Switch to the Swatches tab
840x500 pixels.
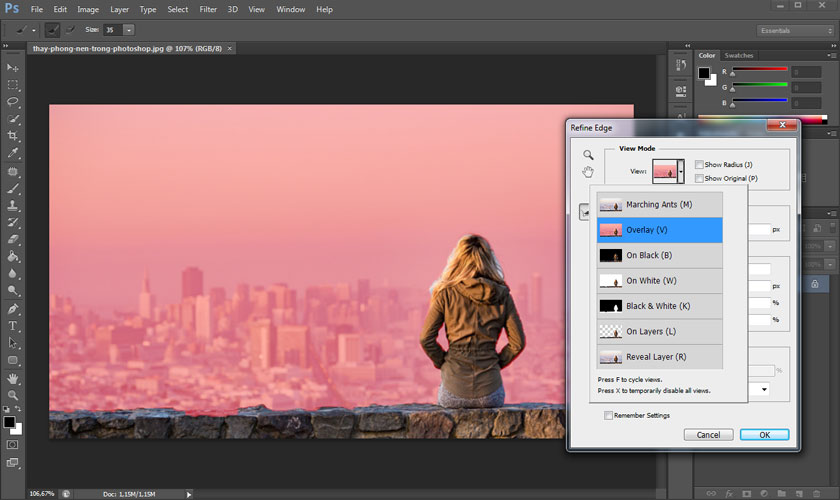[x=739, y=55]
